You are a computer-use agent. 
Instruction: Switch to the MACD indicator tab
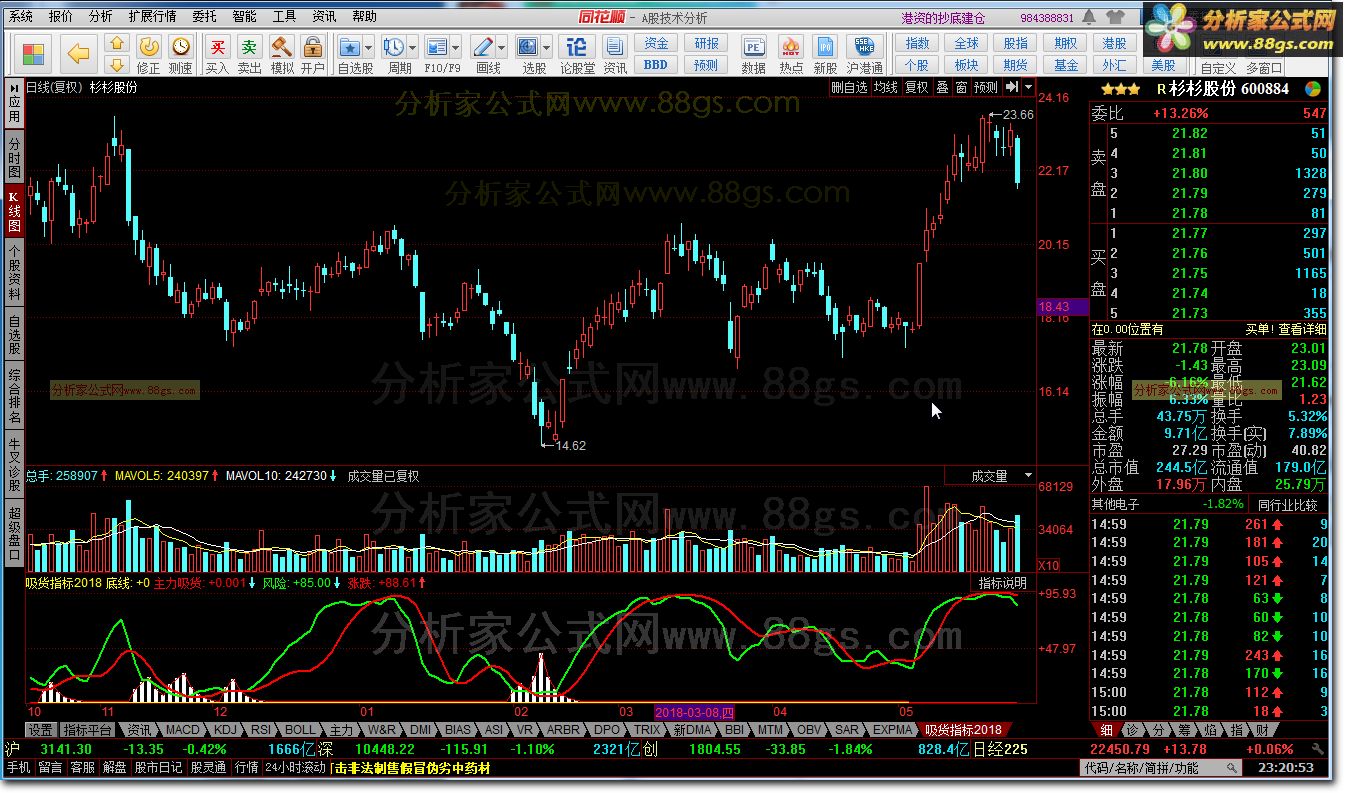coord(183,730)
